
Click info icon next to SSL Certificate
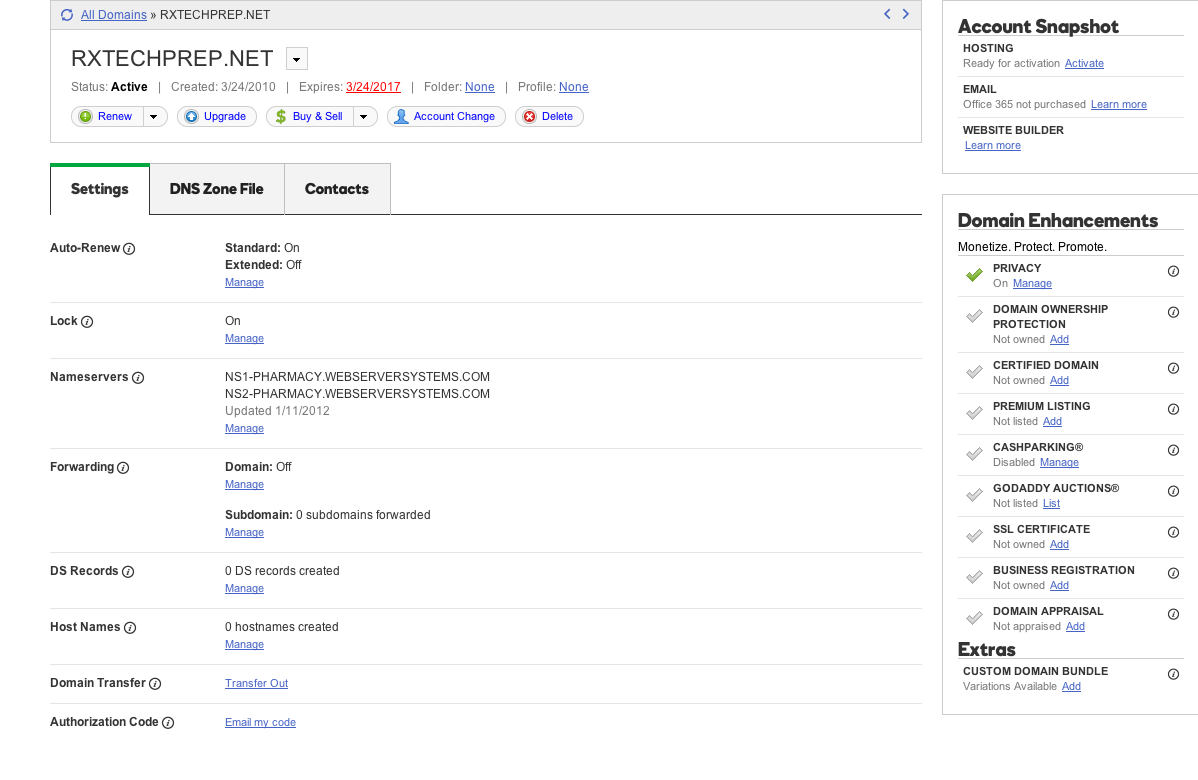(x=1174, y=532)
